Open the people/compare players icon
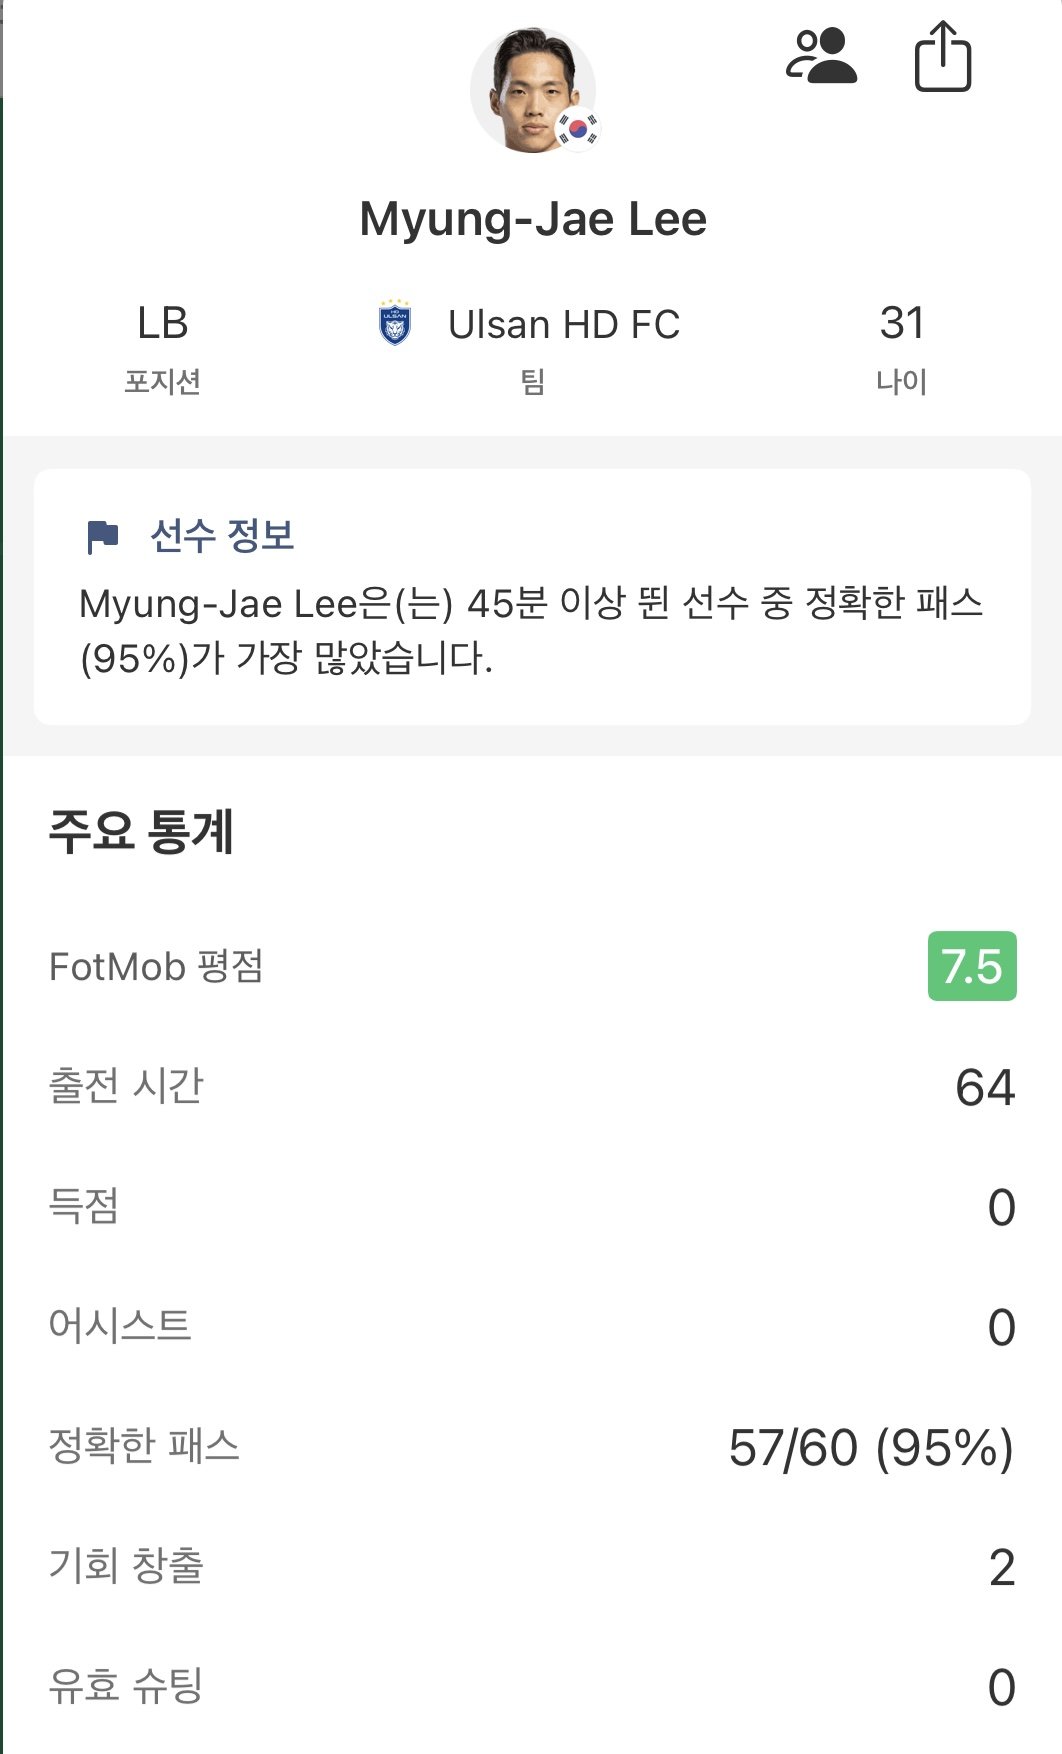Image resolution: width=1062 pixels, height=1754 pixels. (x=821, y=56)
